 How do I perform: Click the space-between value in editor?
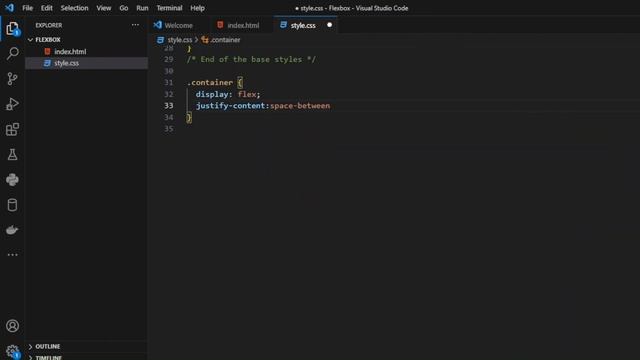(x=300, y=106)
